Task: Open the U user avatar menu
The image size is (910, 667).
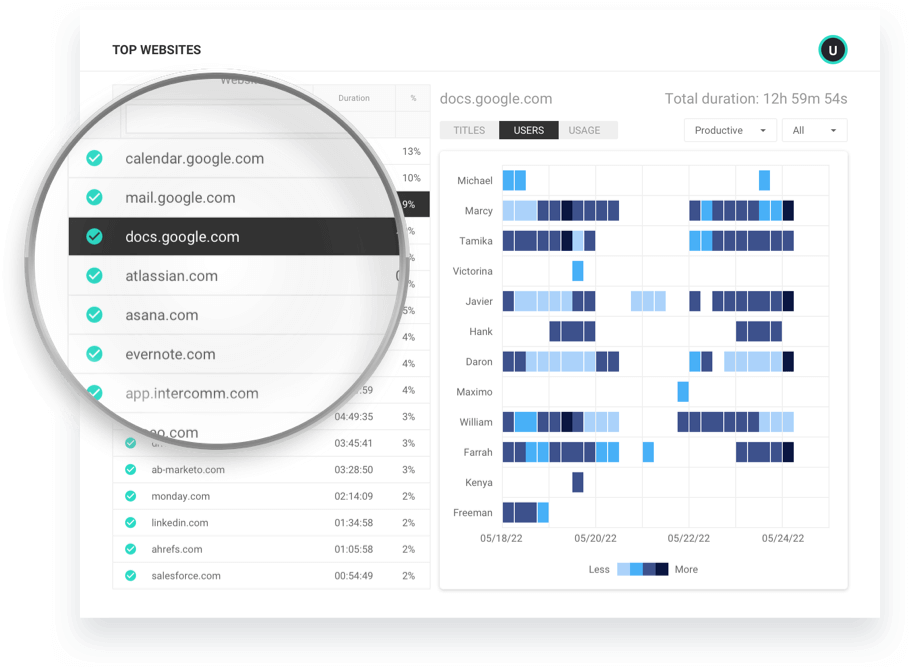Action: (832, 50)
